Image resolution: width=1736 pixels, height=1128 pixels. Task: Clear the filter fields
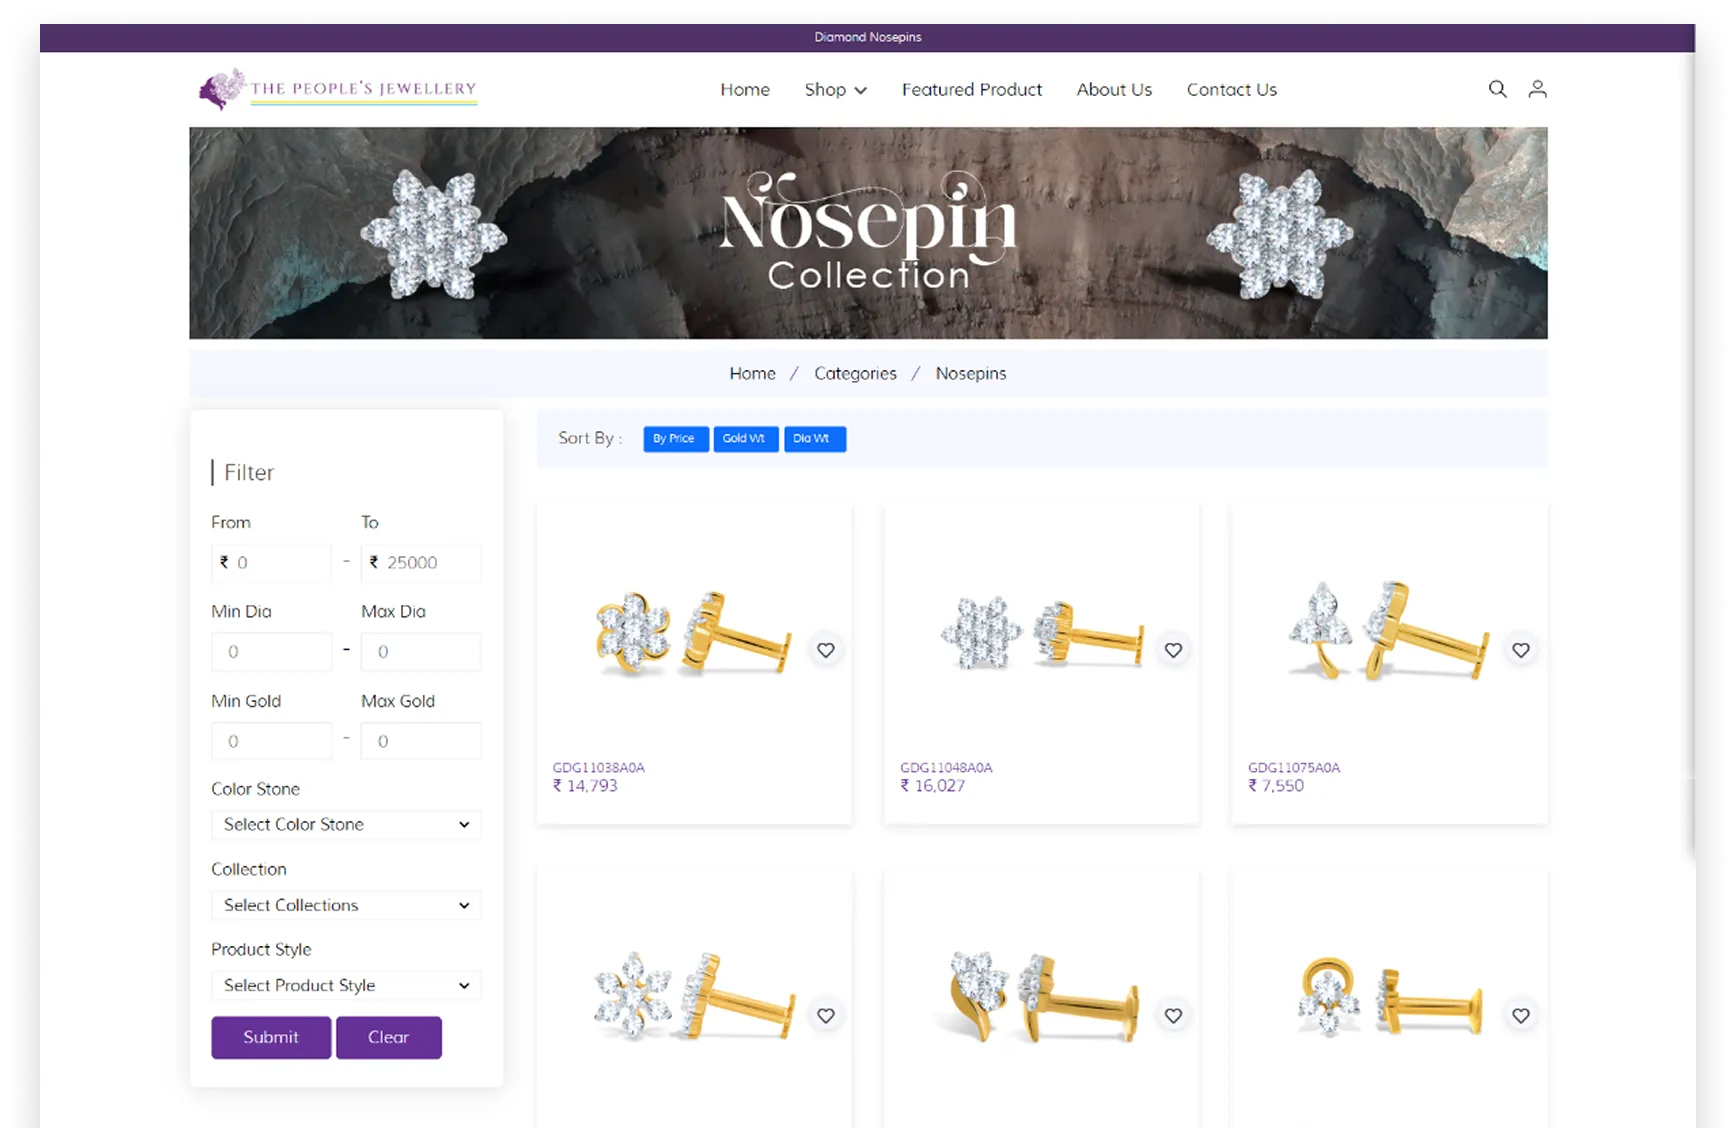389,1037
